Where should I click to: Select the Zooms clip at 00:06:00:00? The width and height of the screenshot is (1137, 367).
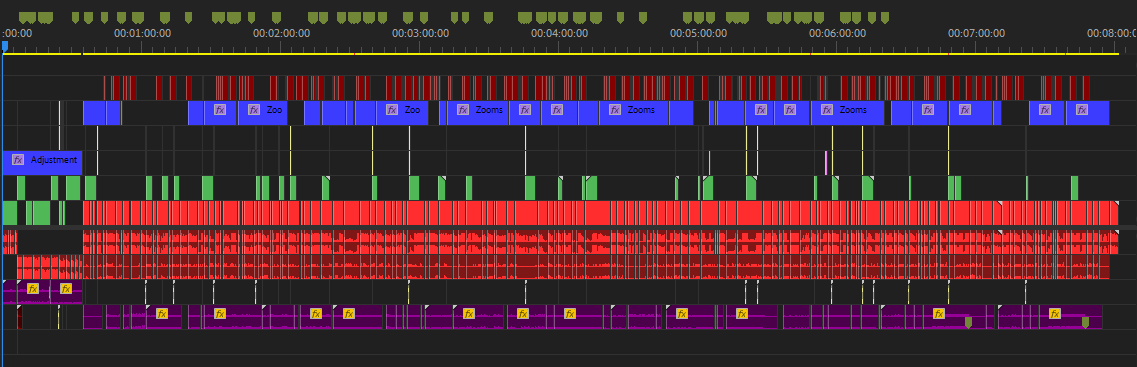[848, 113]
